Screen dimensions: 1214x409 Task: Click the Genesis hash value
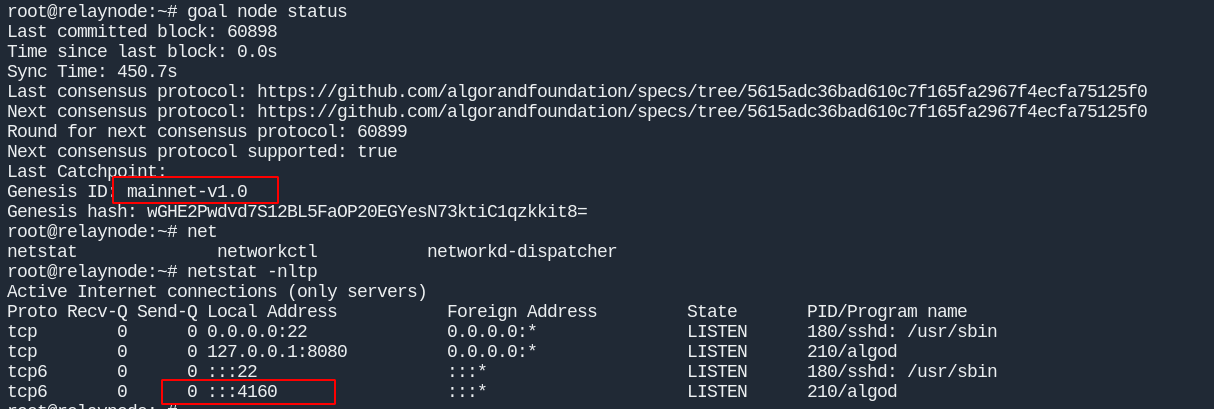(x=366, y=212)
